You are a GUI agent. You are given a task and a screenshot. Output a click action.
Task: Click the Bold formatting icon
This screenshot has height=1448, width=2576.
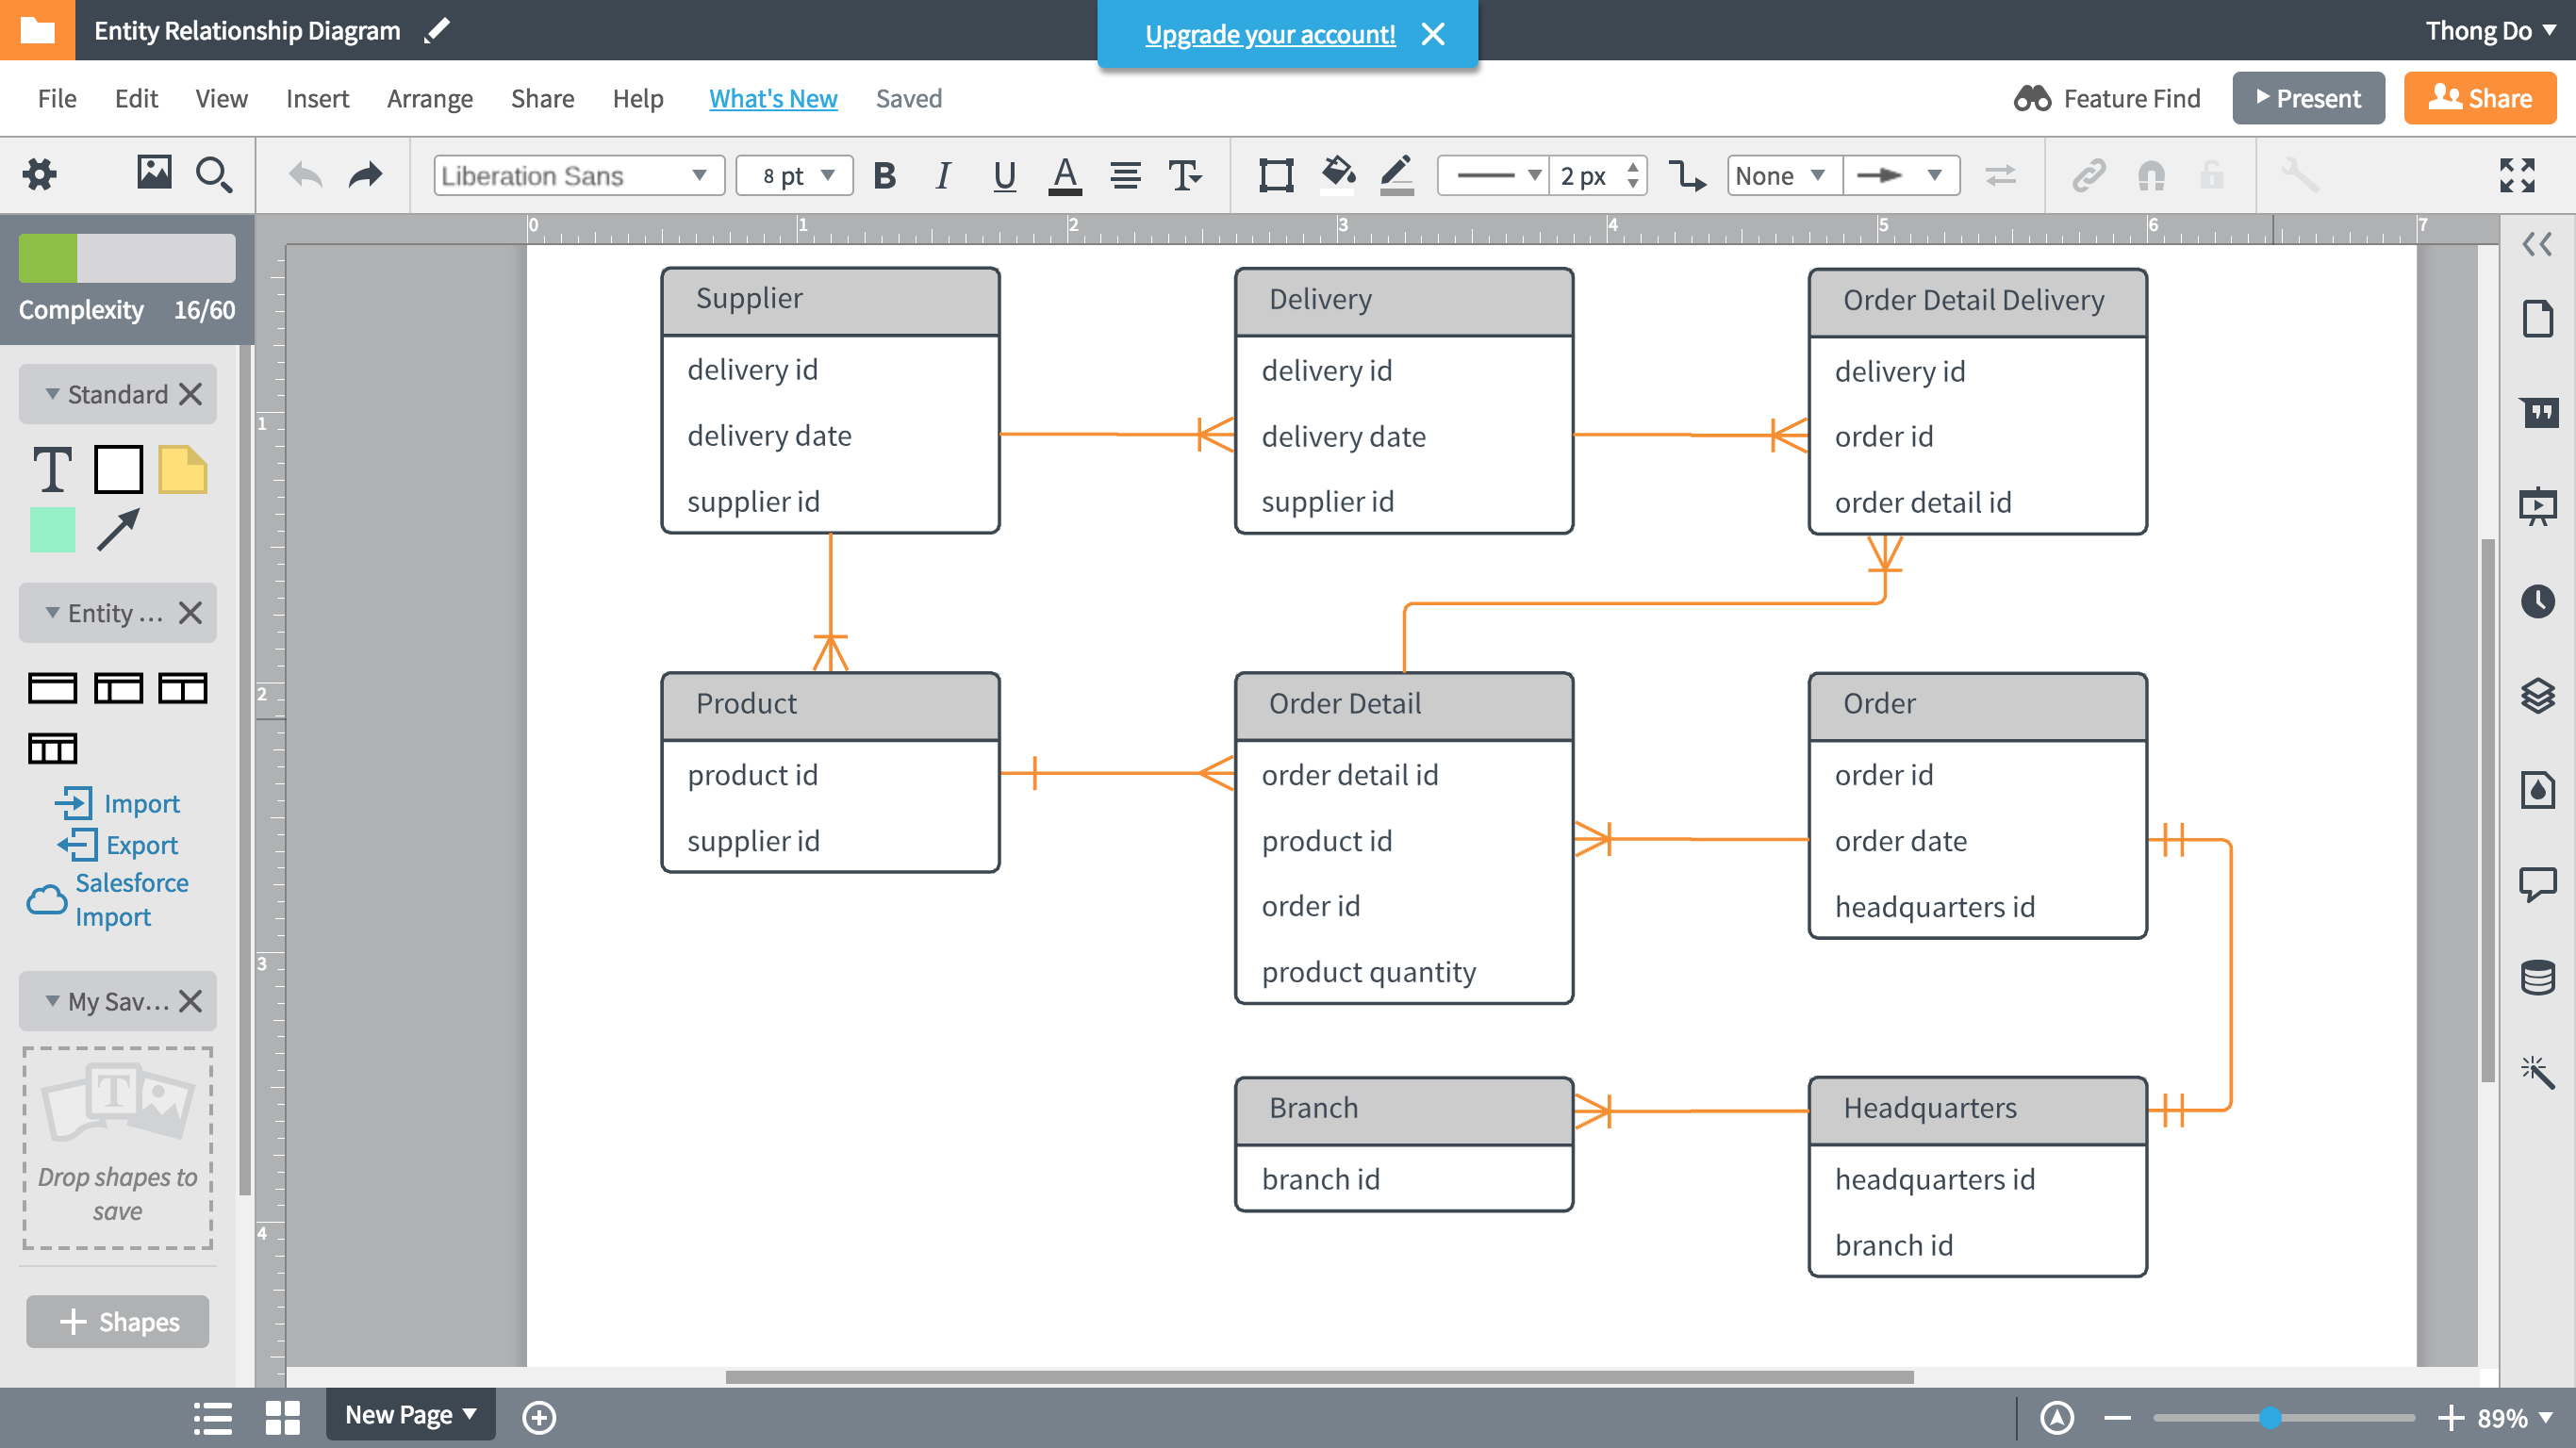pyautogui.click(x=884, y=175)
